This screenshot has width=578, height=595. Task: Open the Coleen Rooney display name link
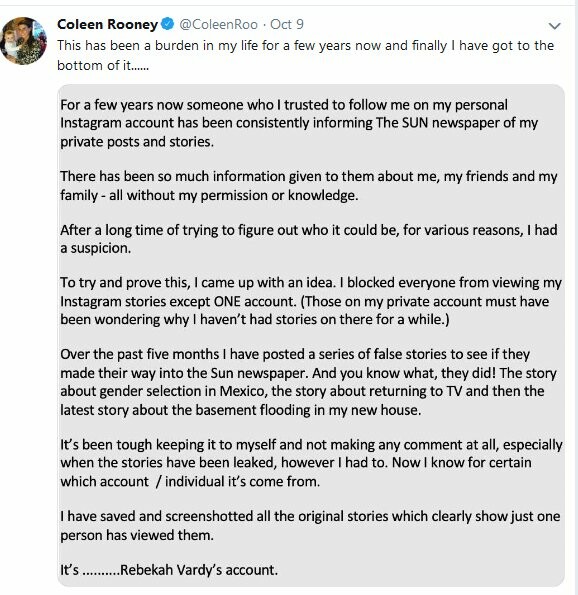tap(107, 24)
